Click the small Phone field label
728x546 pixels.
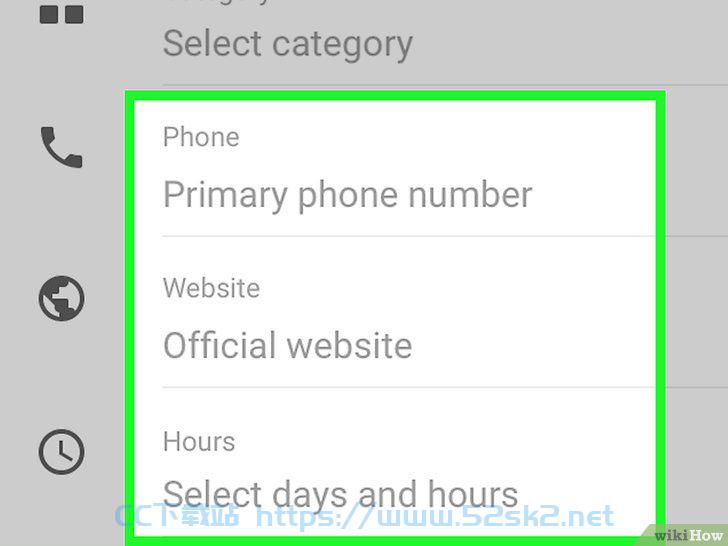tap(201, 137)
